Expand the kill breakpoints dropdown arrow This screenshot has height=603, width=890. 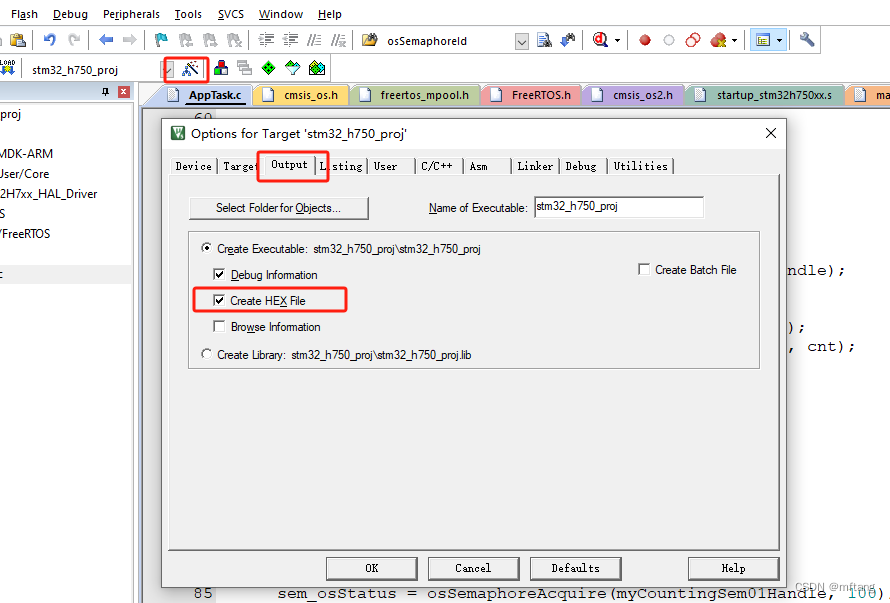point(734,40)
